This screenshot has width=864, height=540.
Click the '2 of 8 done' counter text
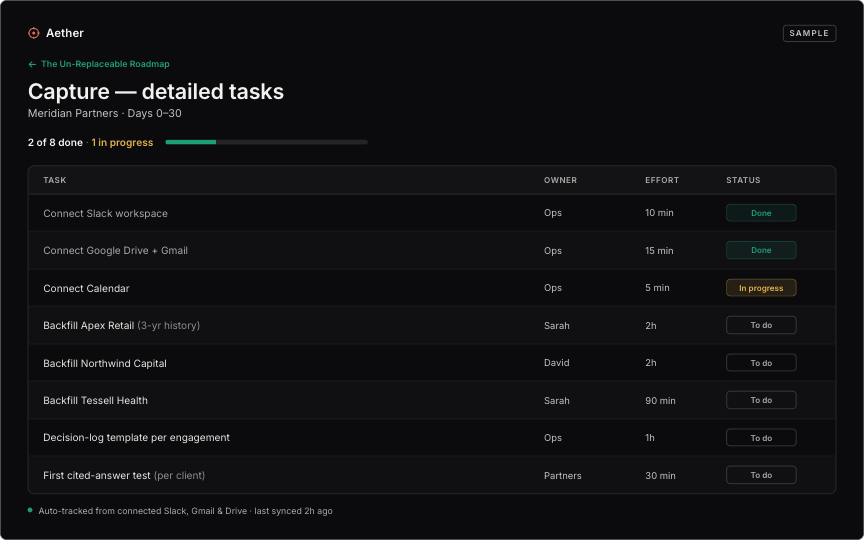(55, 142)
